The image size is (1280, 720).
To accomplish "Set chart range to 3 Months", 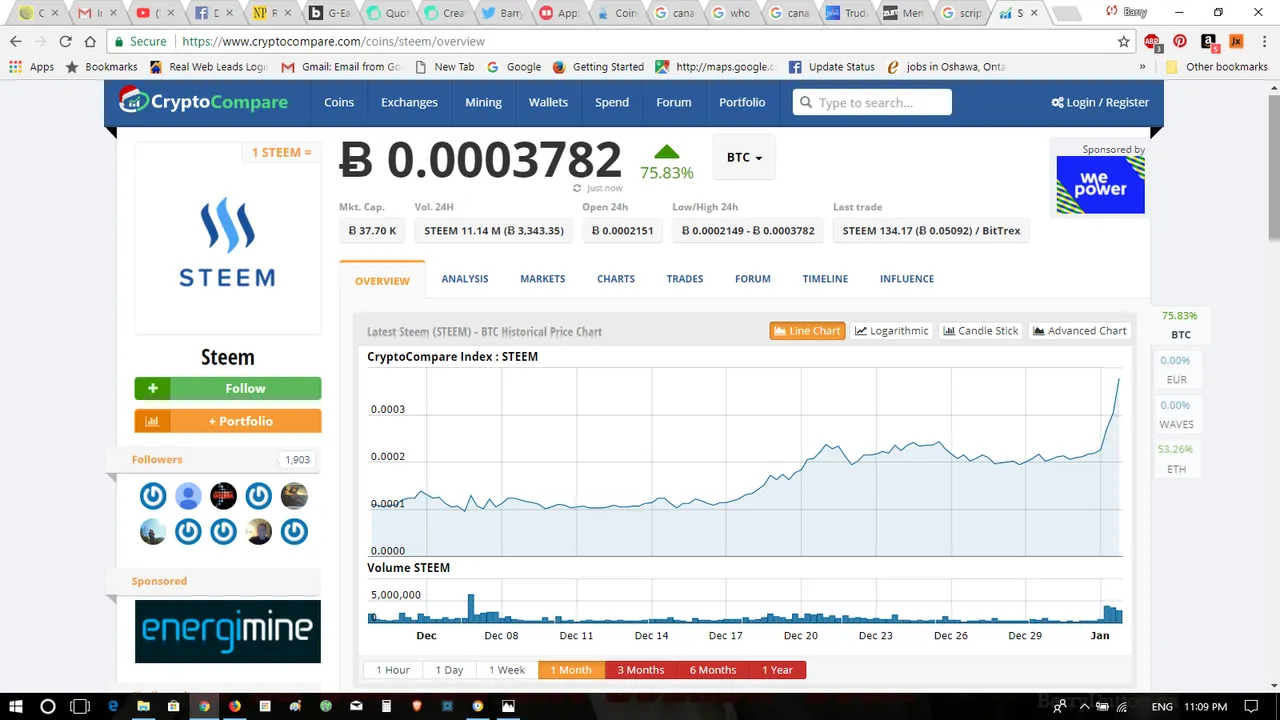I will coord(640,670).
